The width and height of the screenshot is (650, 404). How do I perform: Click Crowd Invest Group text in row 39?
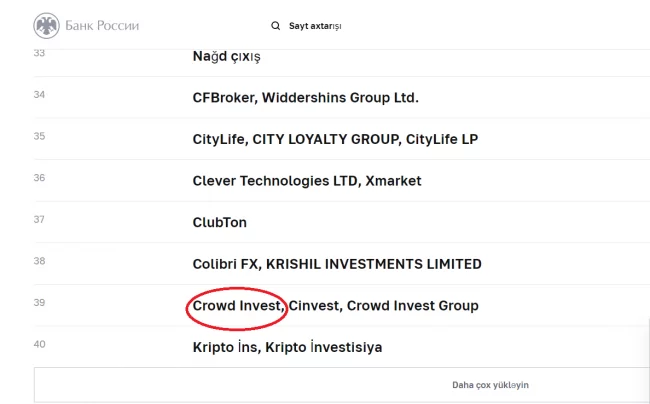(412, 306)
